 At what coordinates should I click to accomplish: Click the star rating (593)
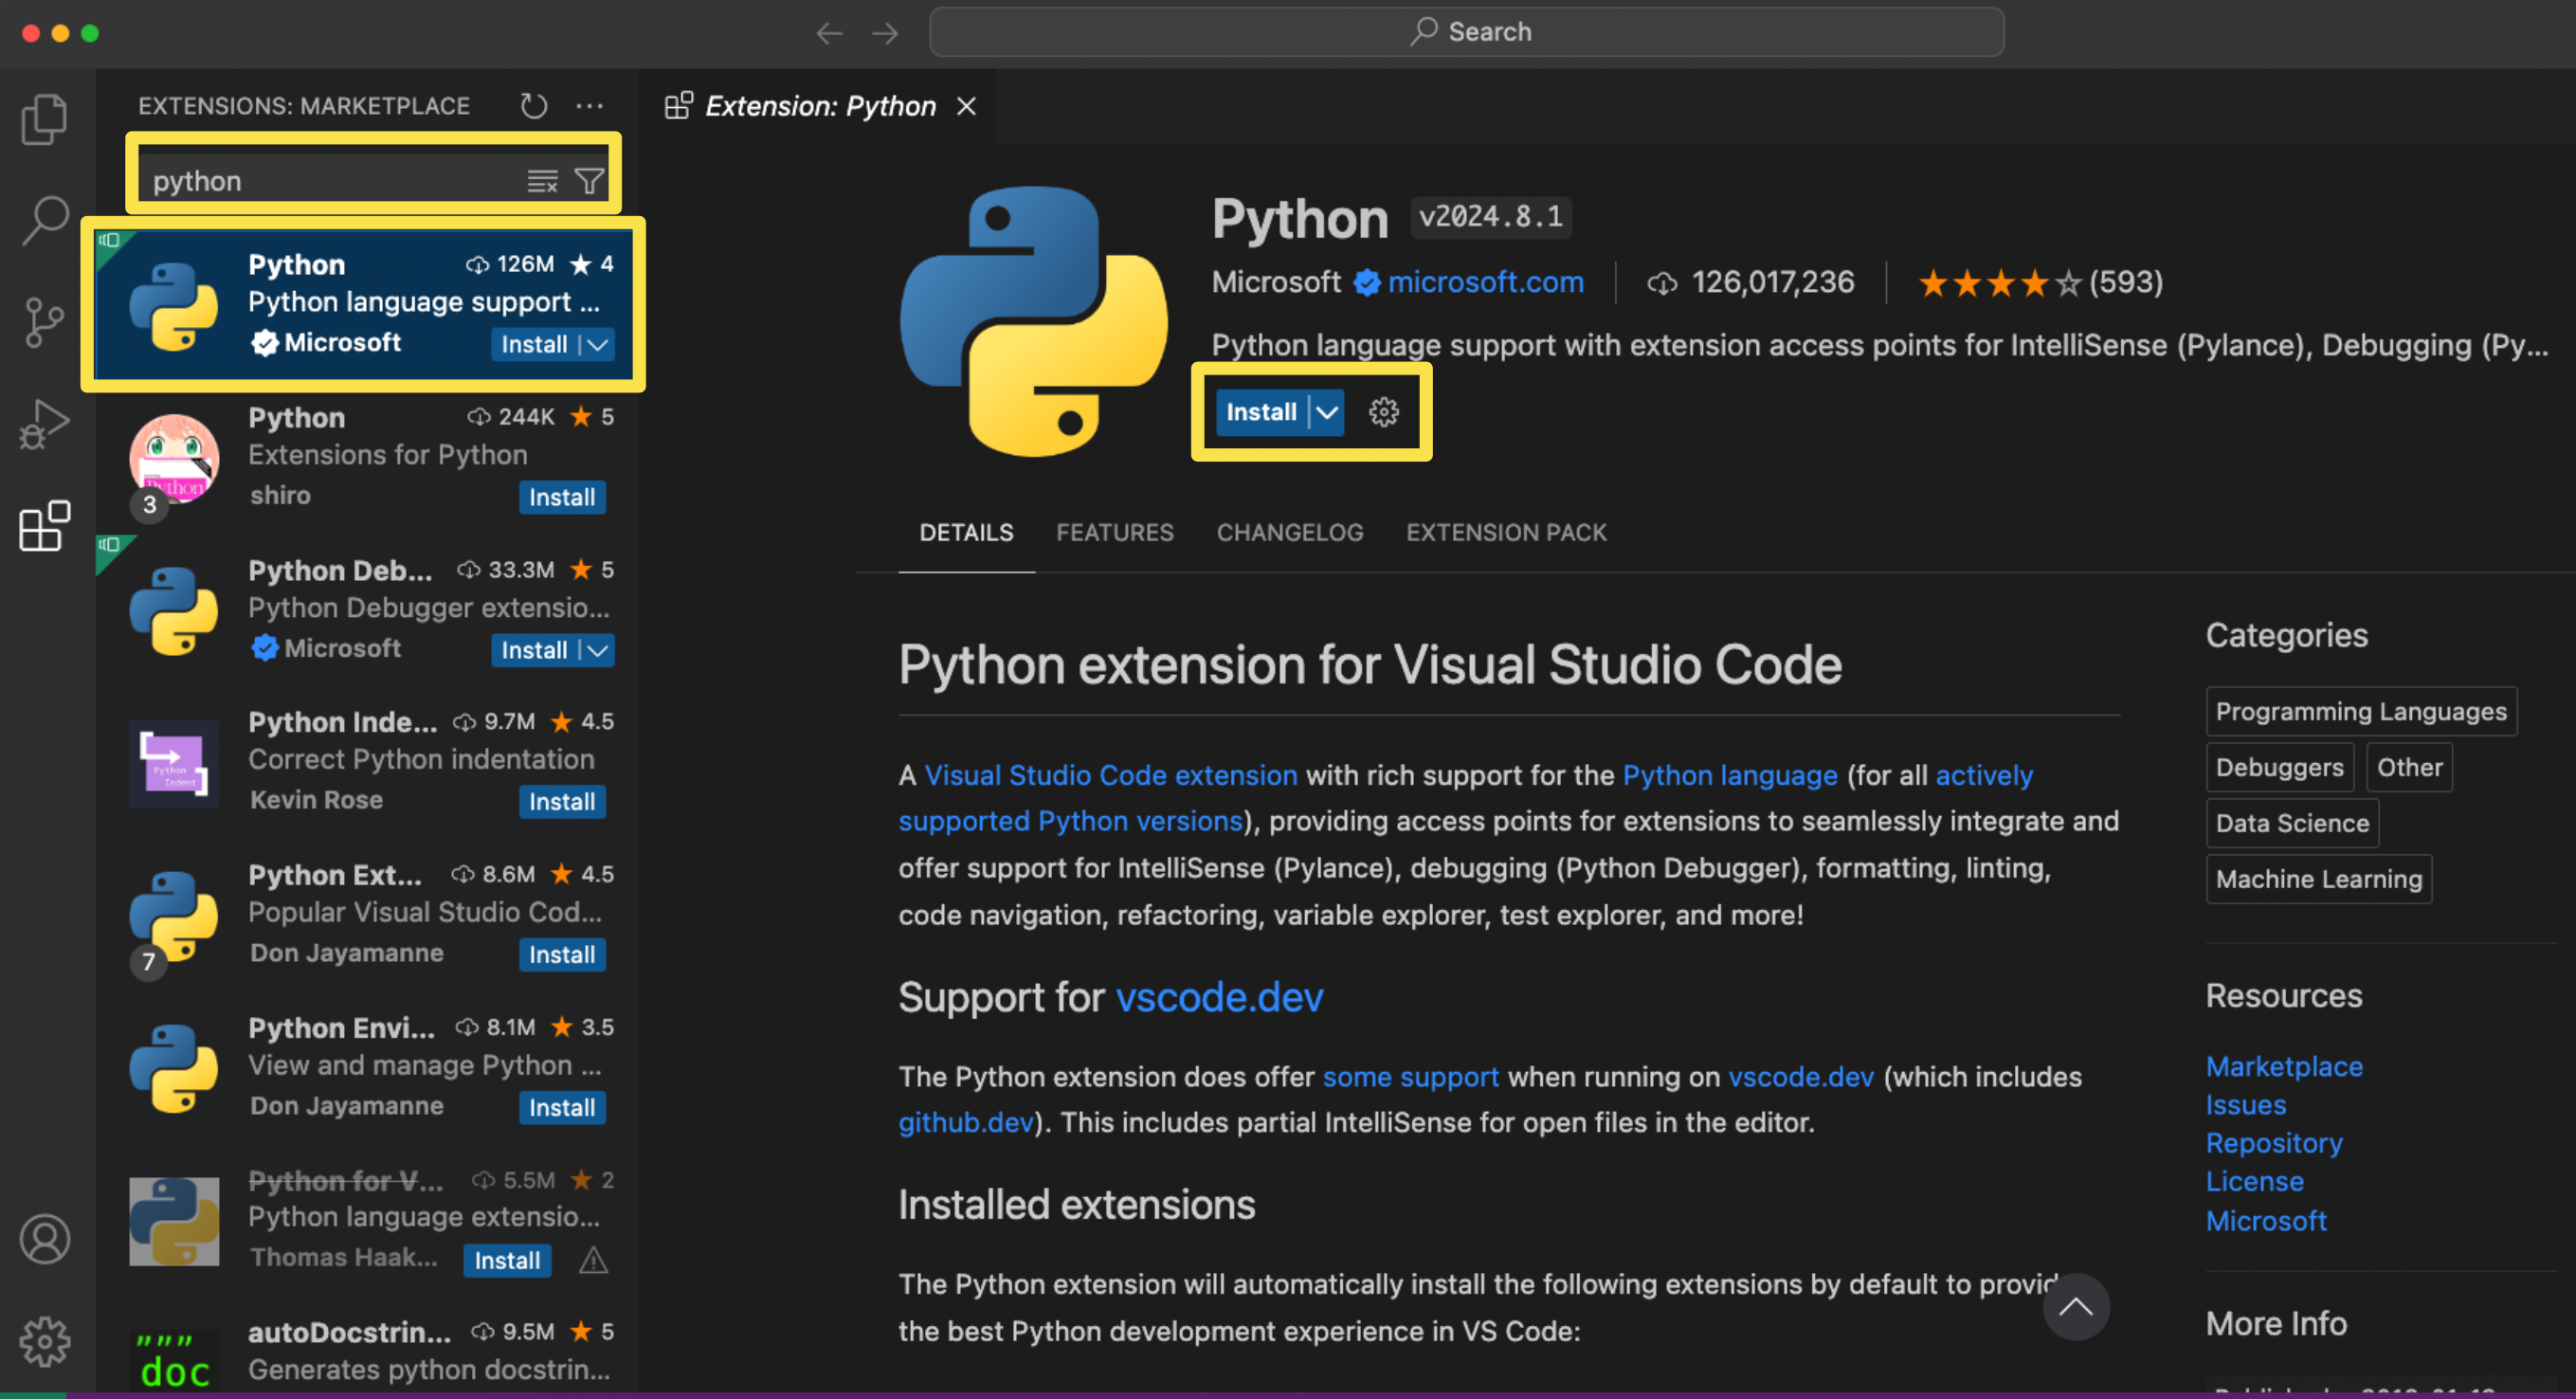(2040, 283)
